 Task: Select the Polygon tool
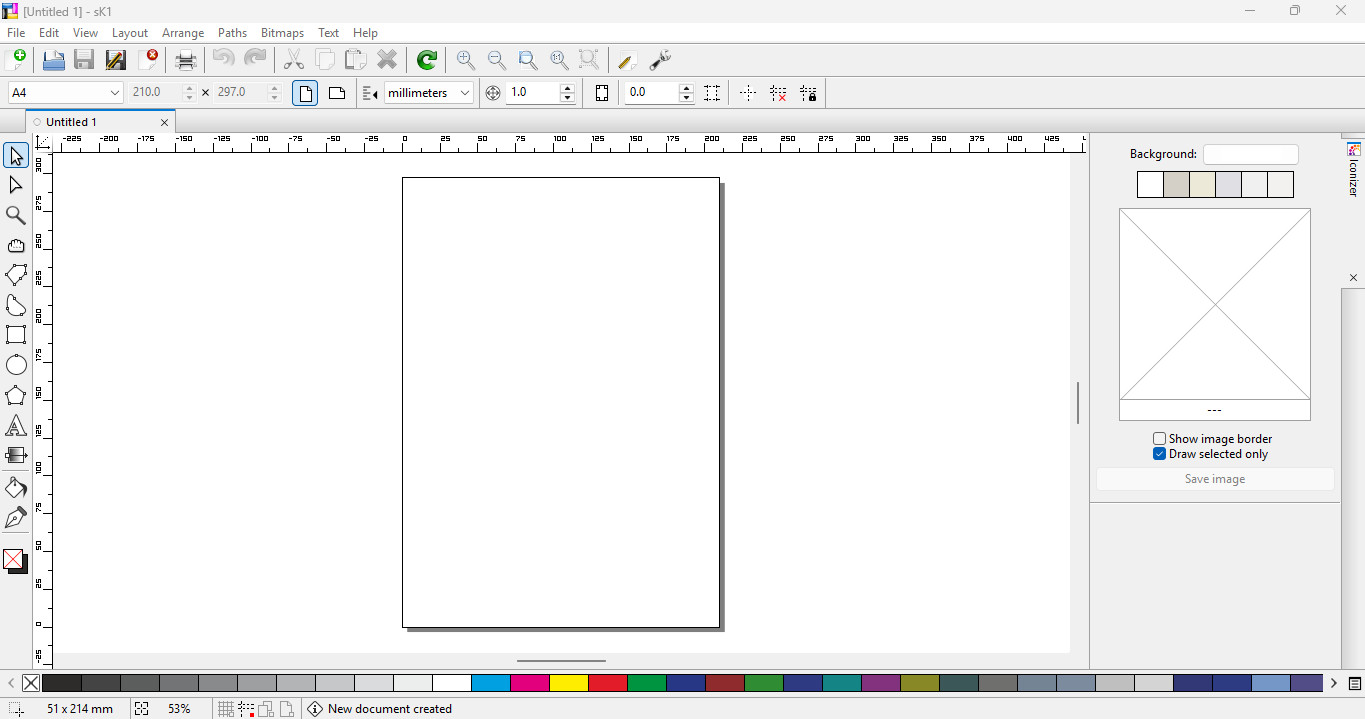click(16, 396)
